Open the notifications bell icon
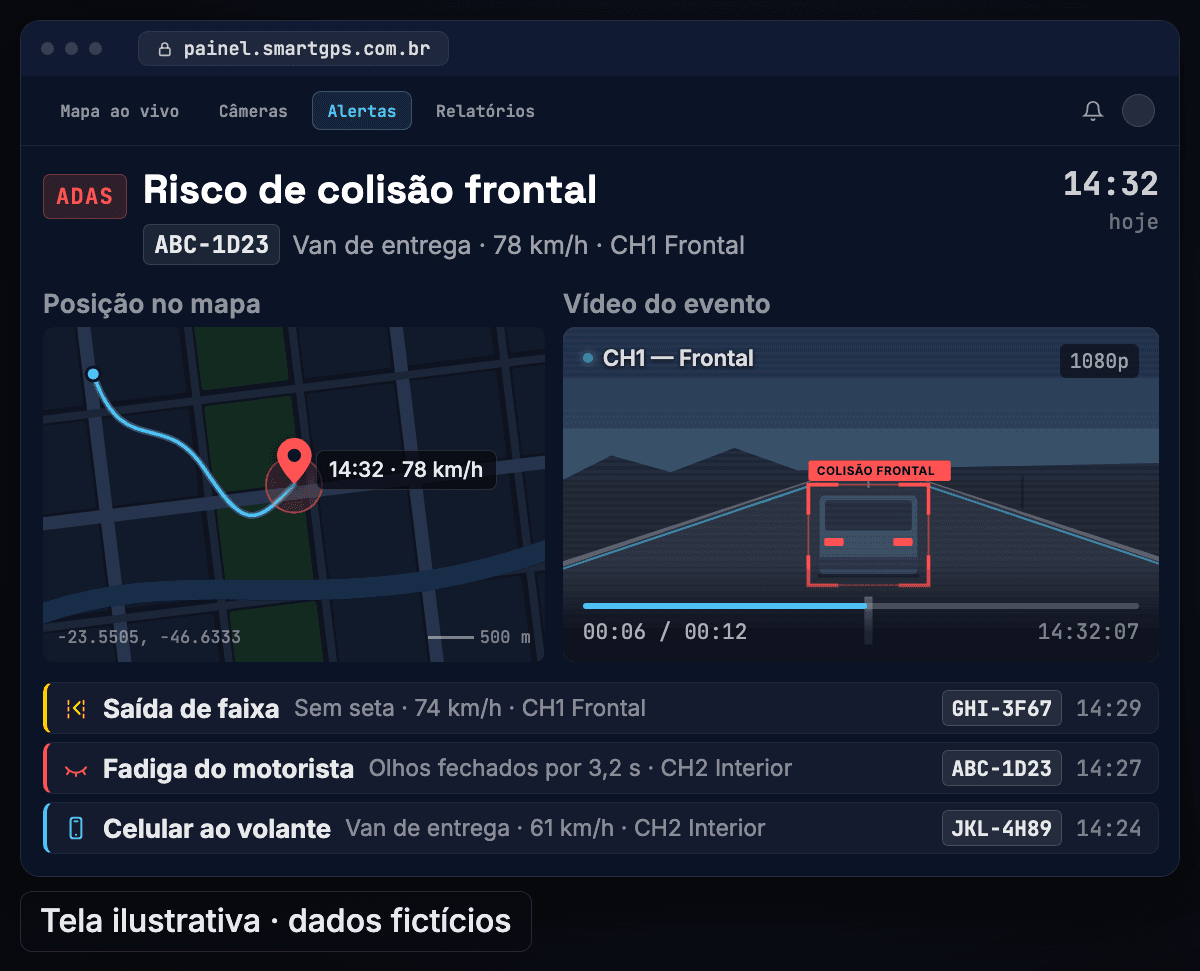Screen dimensions: 1200x971 click(x=1093, y=111)
